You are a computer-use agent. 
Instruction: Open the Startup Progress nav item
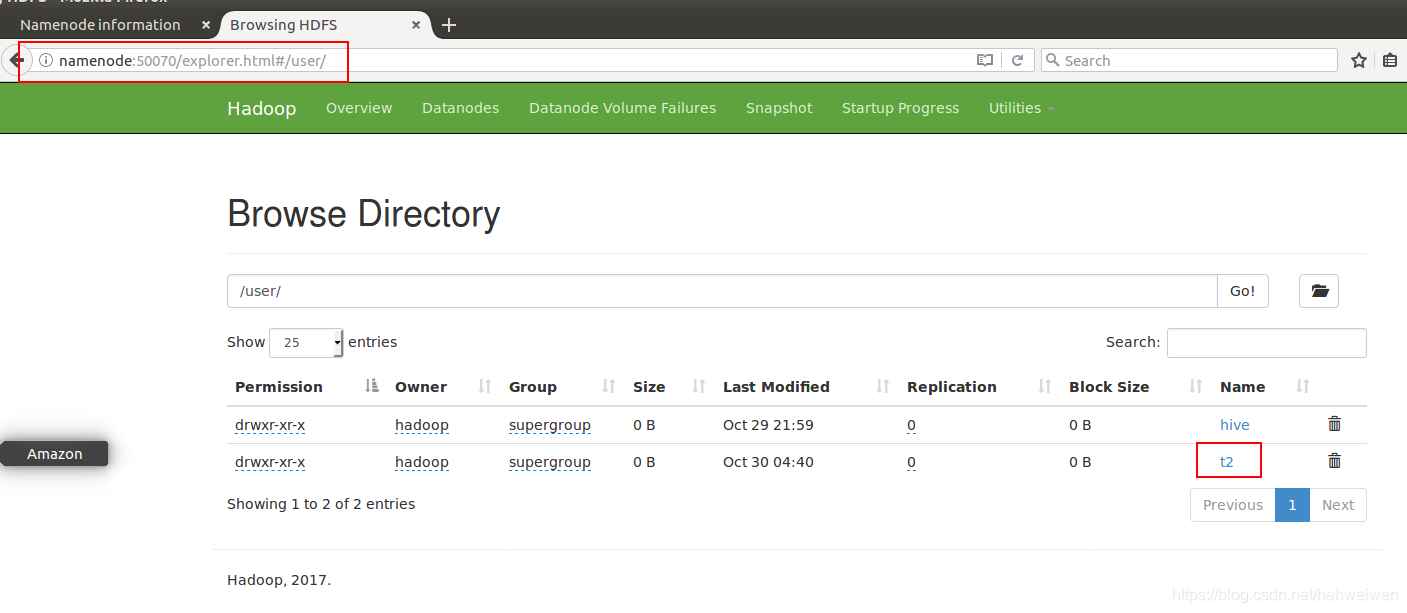[900, 108]
